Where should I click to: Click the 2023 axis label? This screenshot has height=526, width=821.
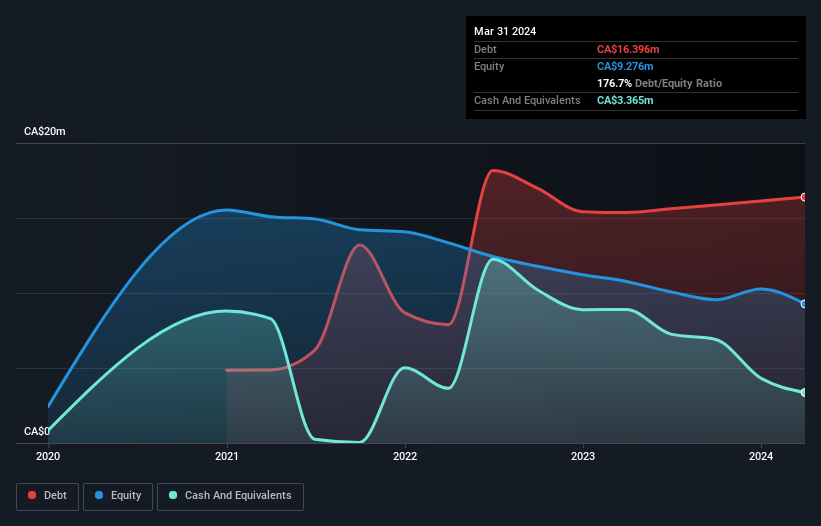click(583, 456)
